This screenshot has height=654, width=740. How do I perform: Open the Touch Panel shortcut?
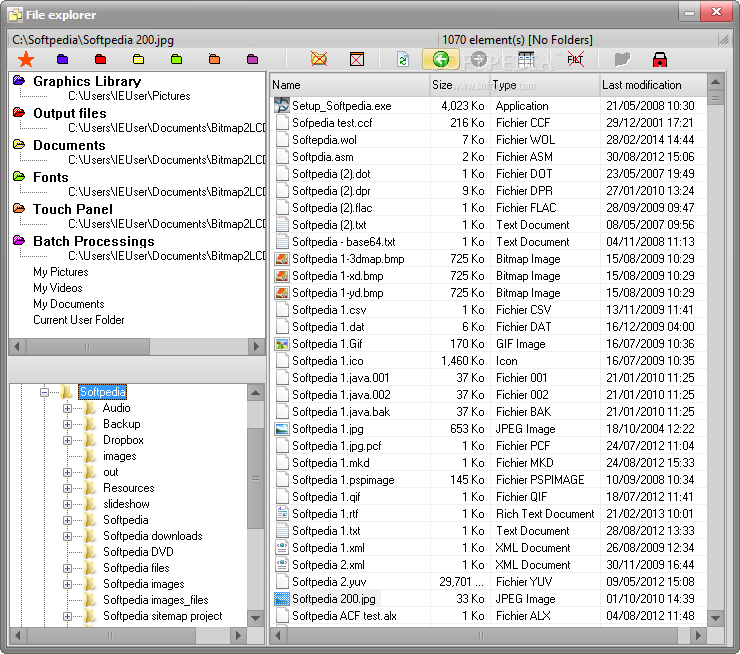coord(73,210)
